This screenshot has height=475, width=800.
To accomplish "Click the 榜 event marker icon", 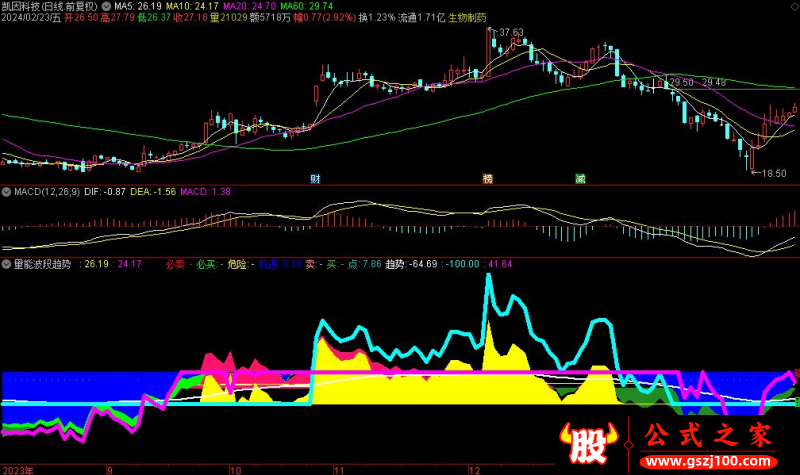I will 488,179.
